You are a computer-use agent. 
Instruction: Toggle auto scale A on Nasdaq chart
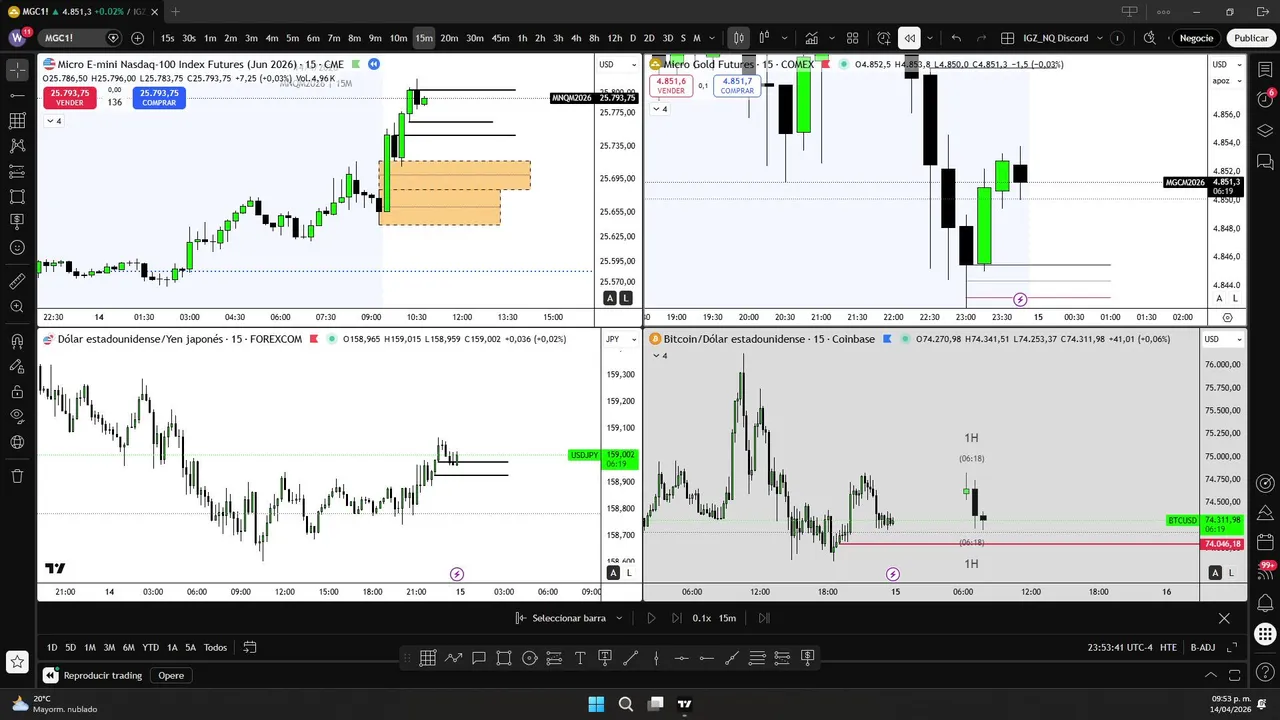pos(610,298)
